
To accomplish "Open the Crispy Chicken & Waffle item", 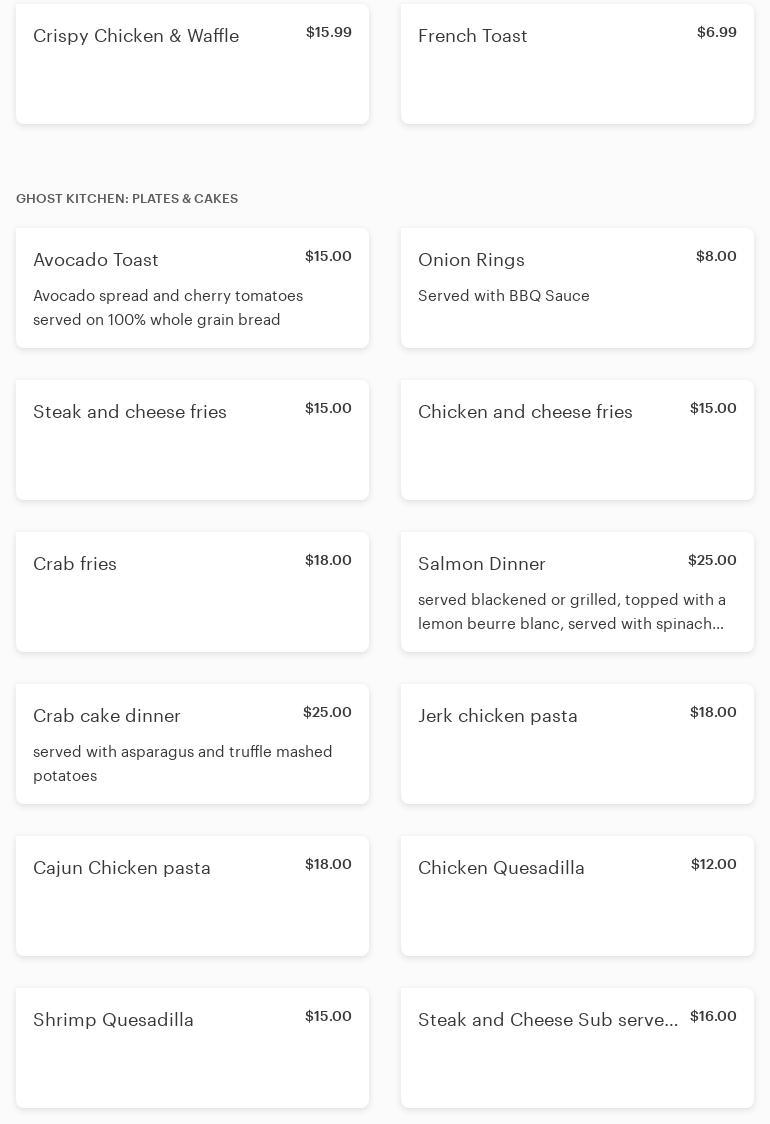I will point(192,64).
